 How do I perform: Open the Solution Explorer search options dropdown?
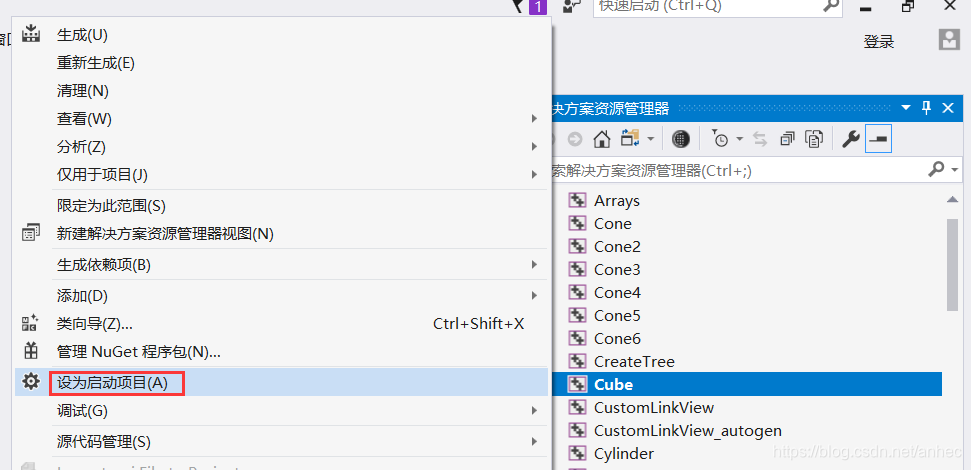coord(956,169)
